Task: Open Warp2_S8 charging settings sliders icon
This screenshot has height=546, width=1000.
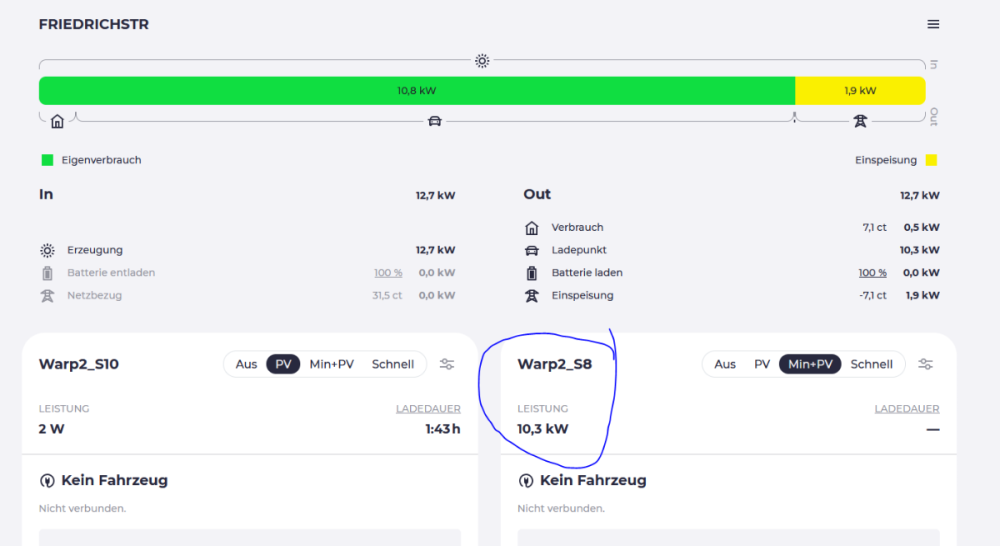Action: [926, 364]
